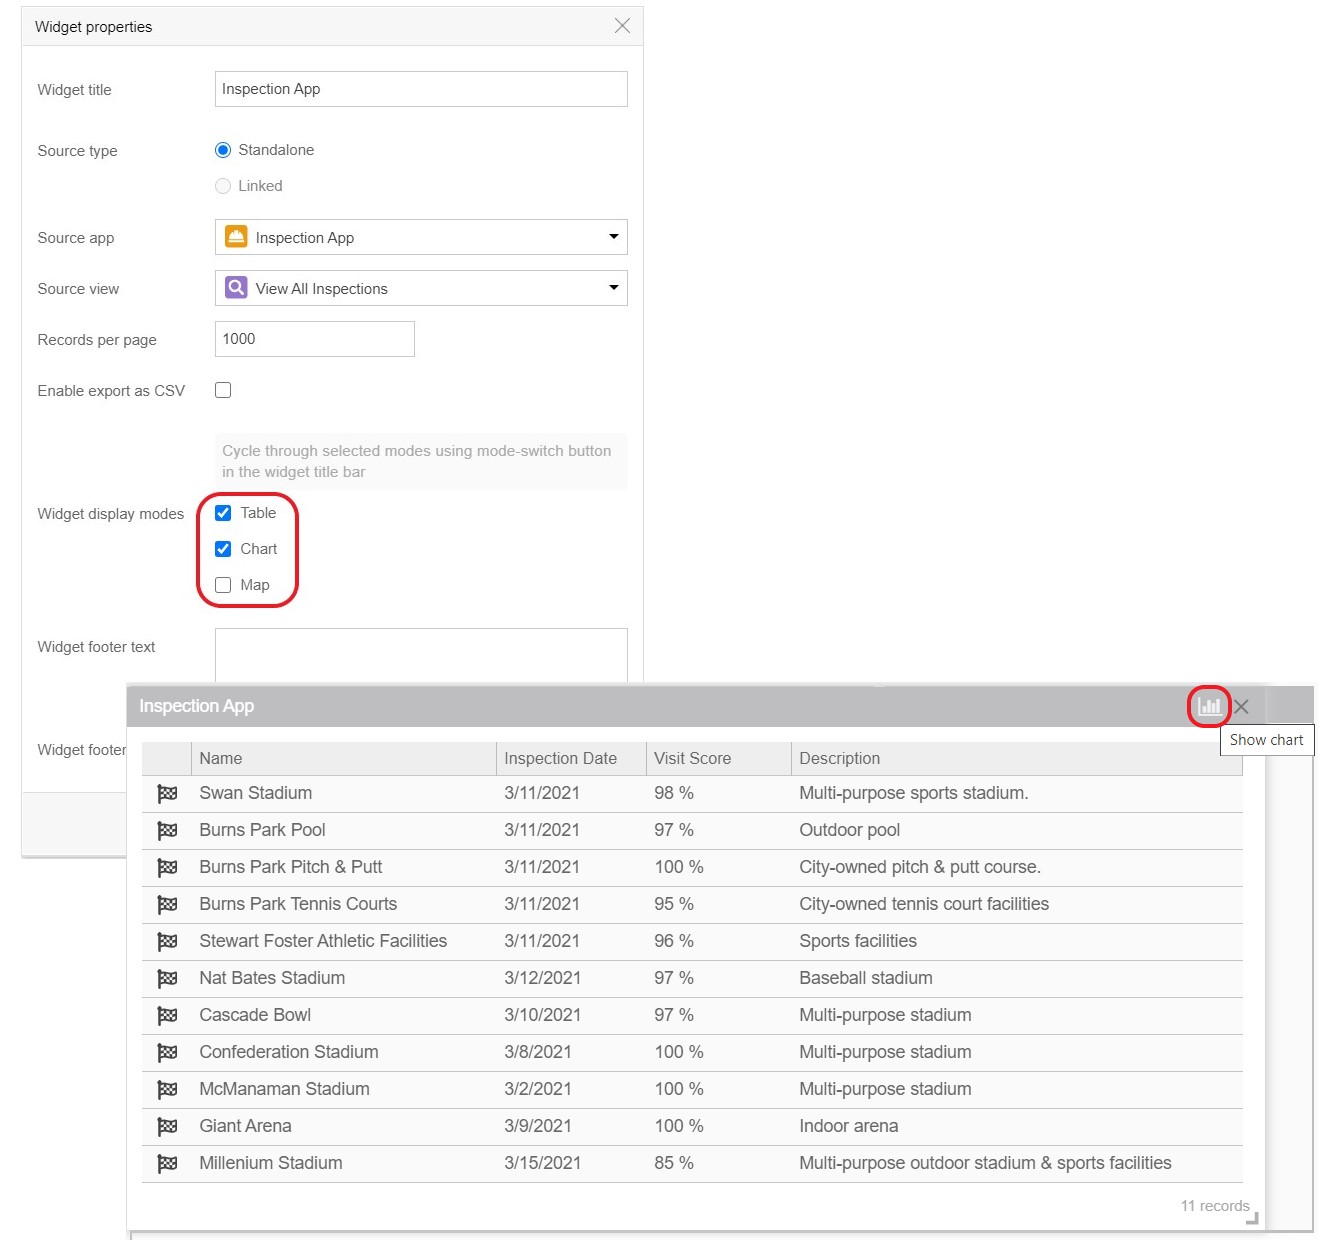
Task: Enable export as CSV checkbox
Action: tap(223, 390)
